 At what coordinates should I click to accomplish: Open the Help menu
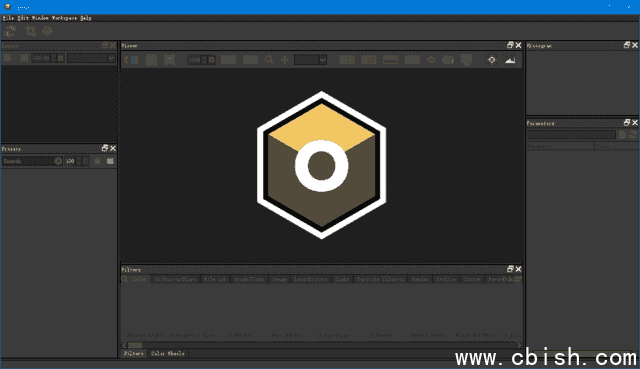click(86, 18)
